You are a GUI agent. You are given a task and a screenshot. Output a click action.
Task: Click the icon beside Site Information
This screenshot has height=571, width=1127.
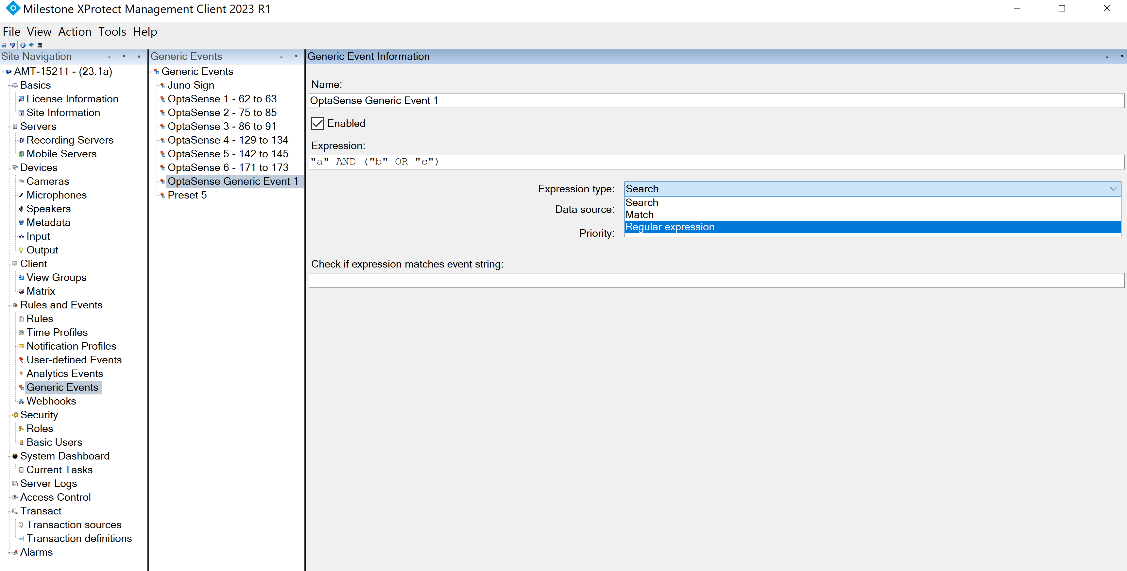click(x=22, y=113)
